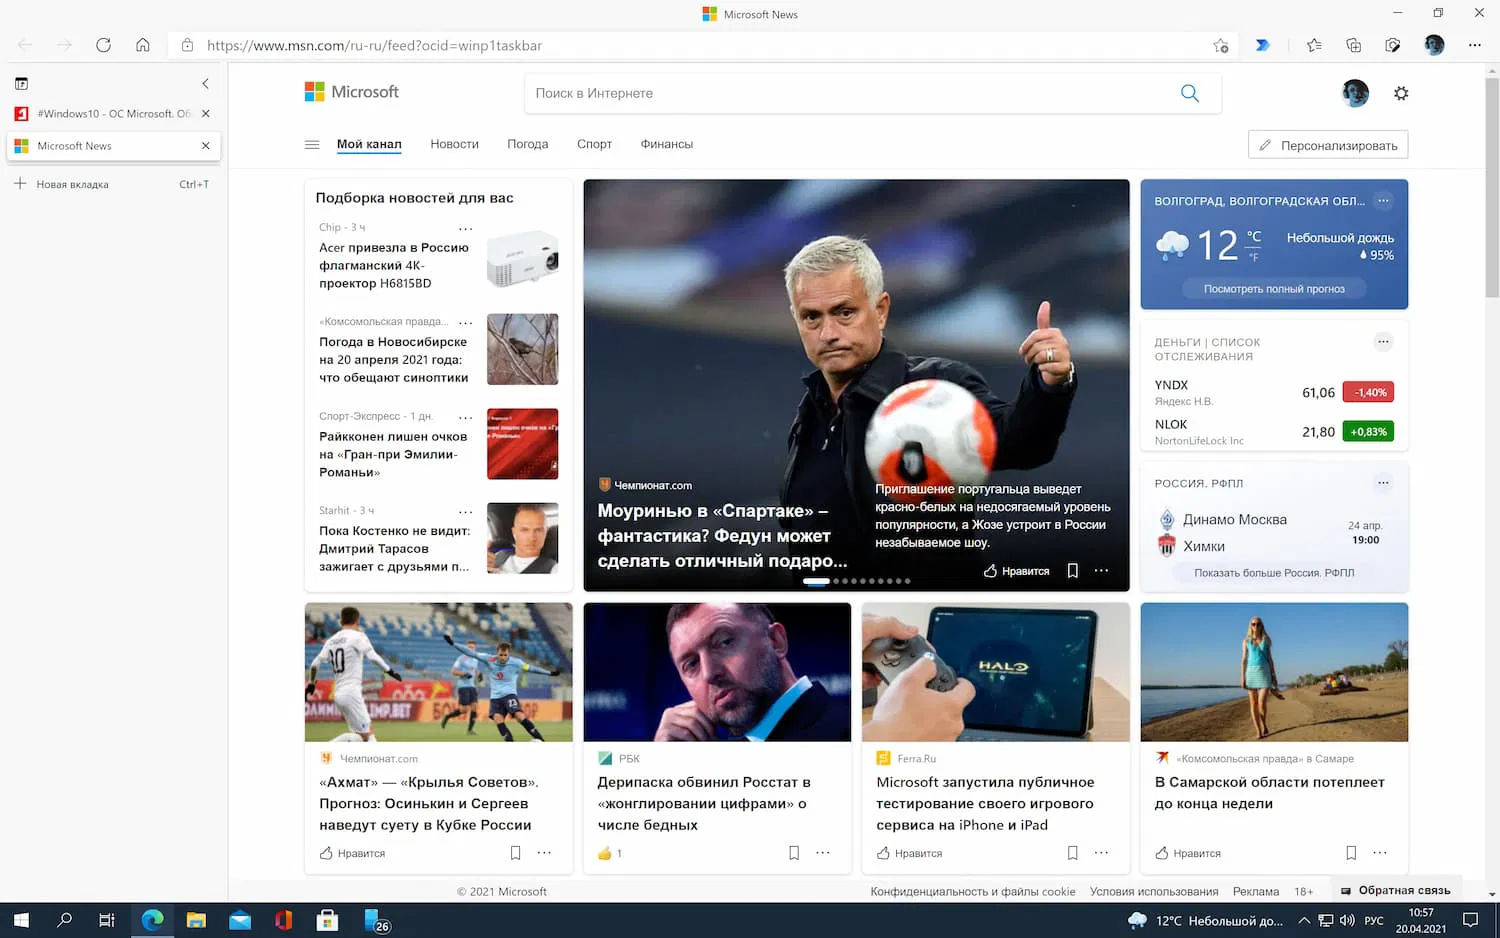The height and width of the screenshot is (938, 1500).
Task: Refresh the current page
Action: tap(103, 45)
